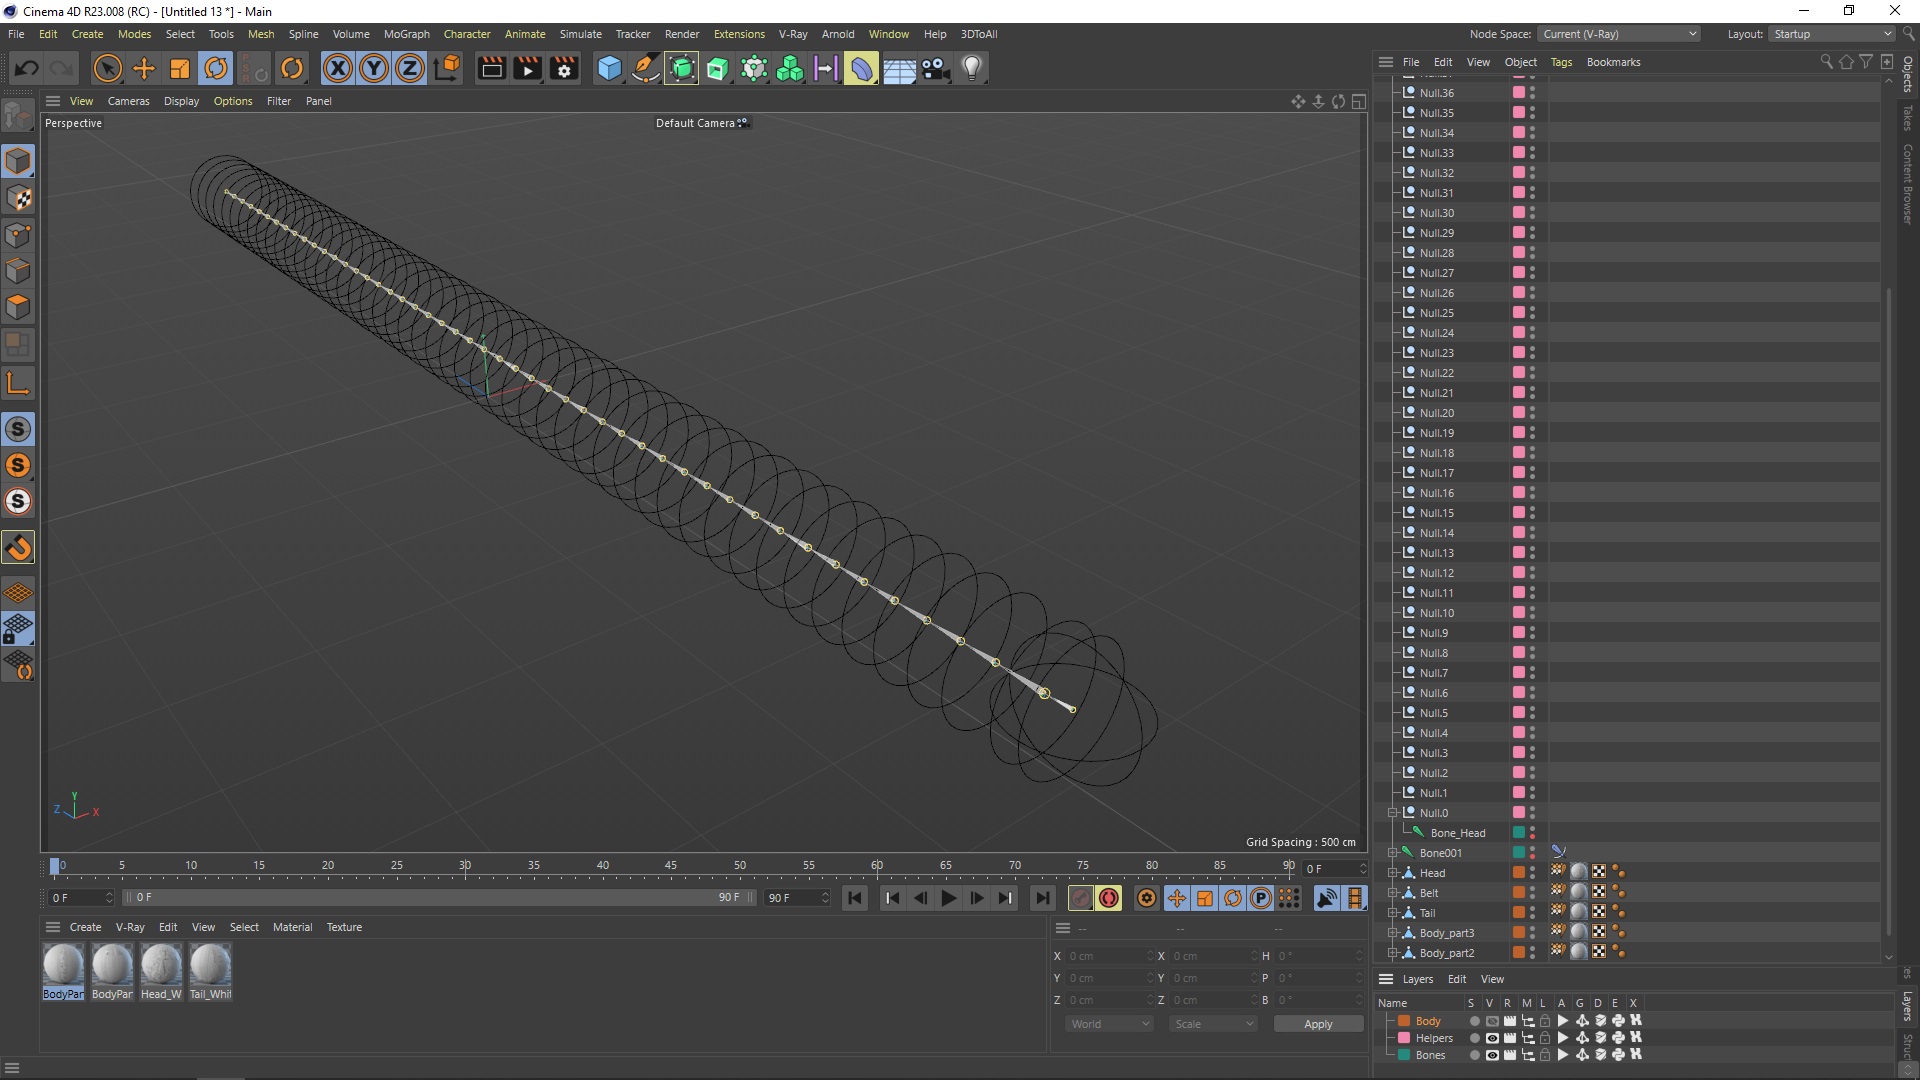Toggle timeline sound playback speaker icon
The height and width of the screenshot is (1080, 1920).
pos(1327,898)
